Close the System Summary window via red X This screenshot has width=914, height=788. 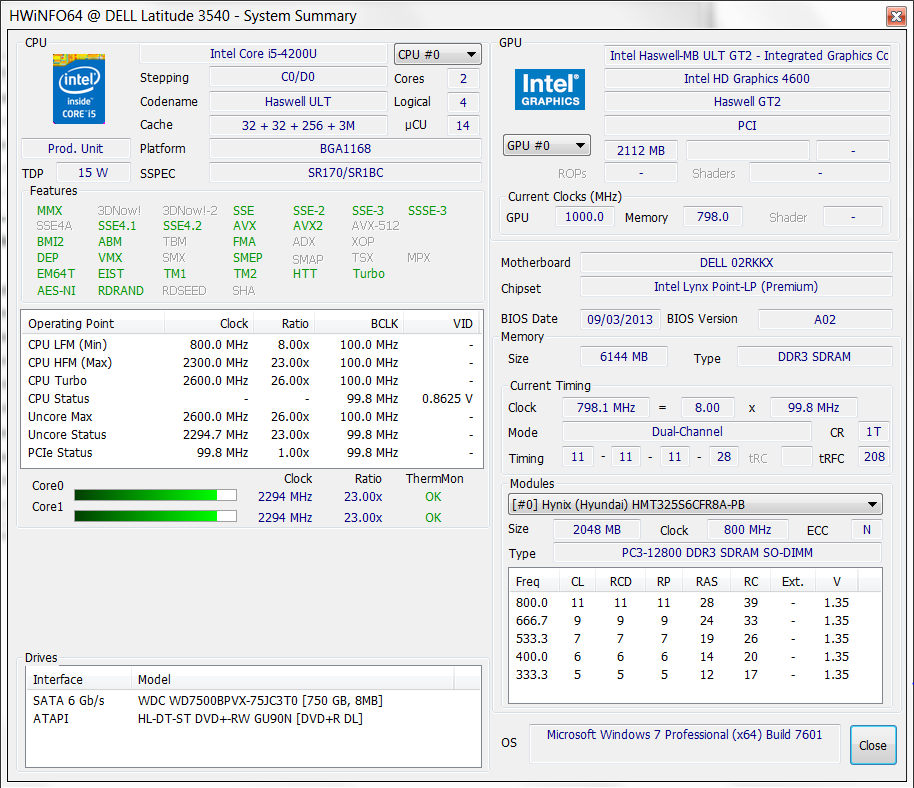click(896, 16)
